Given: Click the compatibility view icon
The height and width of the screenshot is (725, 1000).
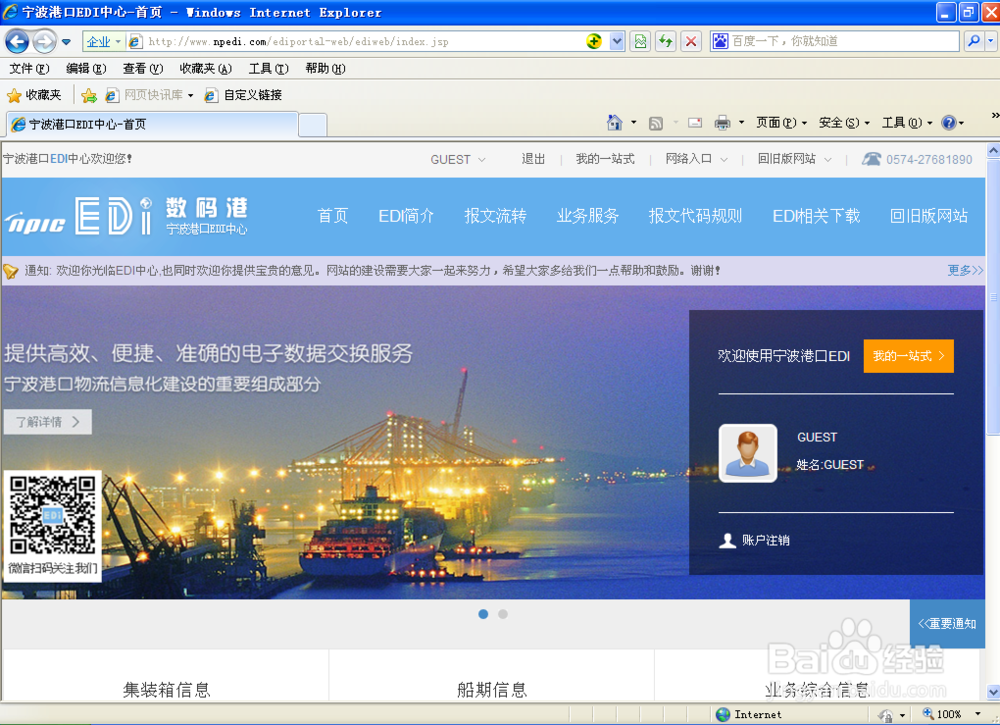Looking at the screenshot, I should click(x=640, y=41).
